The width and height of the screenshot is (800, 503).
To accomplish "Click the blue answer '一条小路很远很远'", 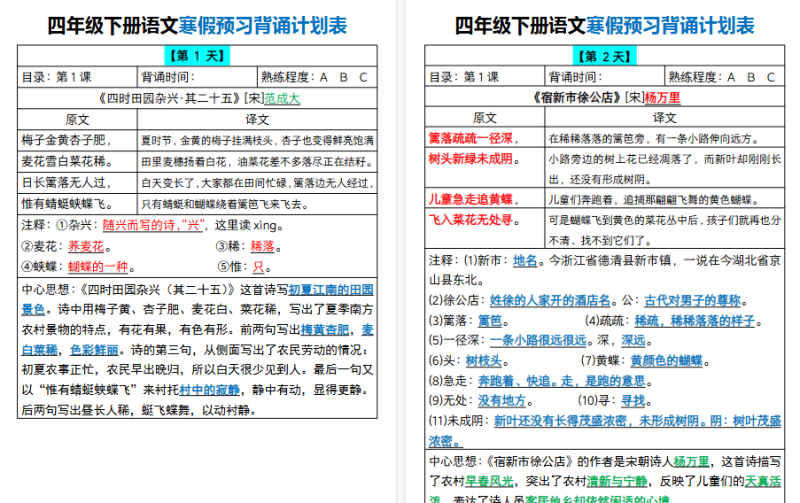I will click(538, 340).
